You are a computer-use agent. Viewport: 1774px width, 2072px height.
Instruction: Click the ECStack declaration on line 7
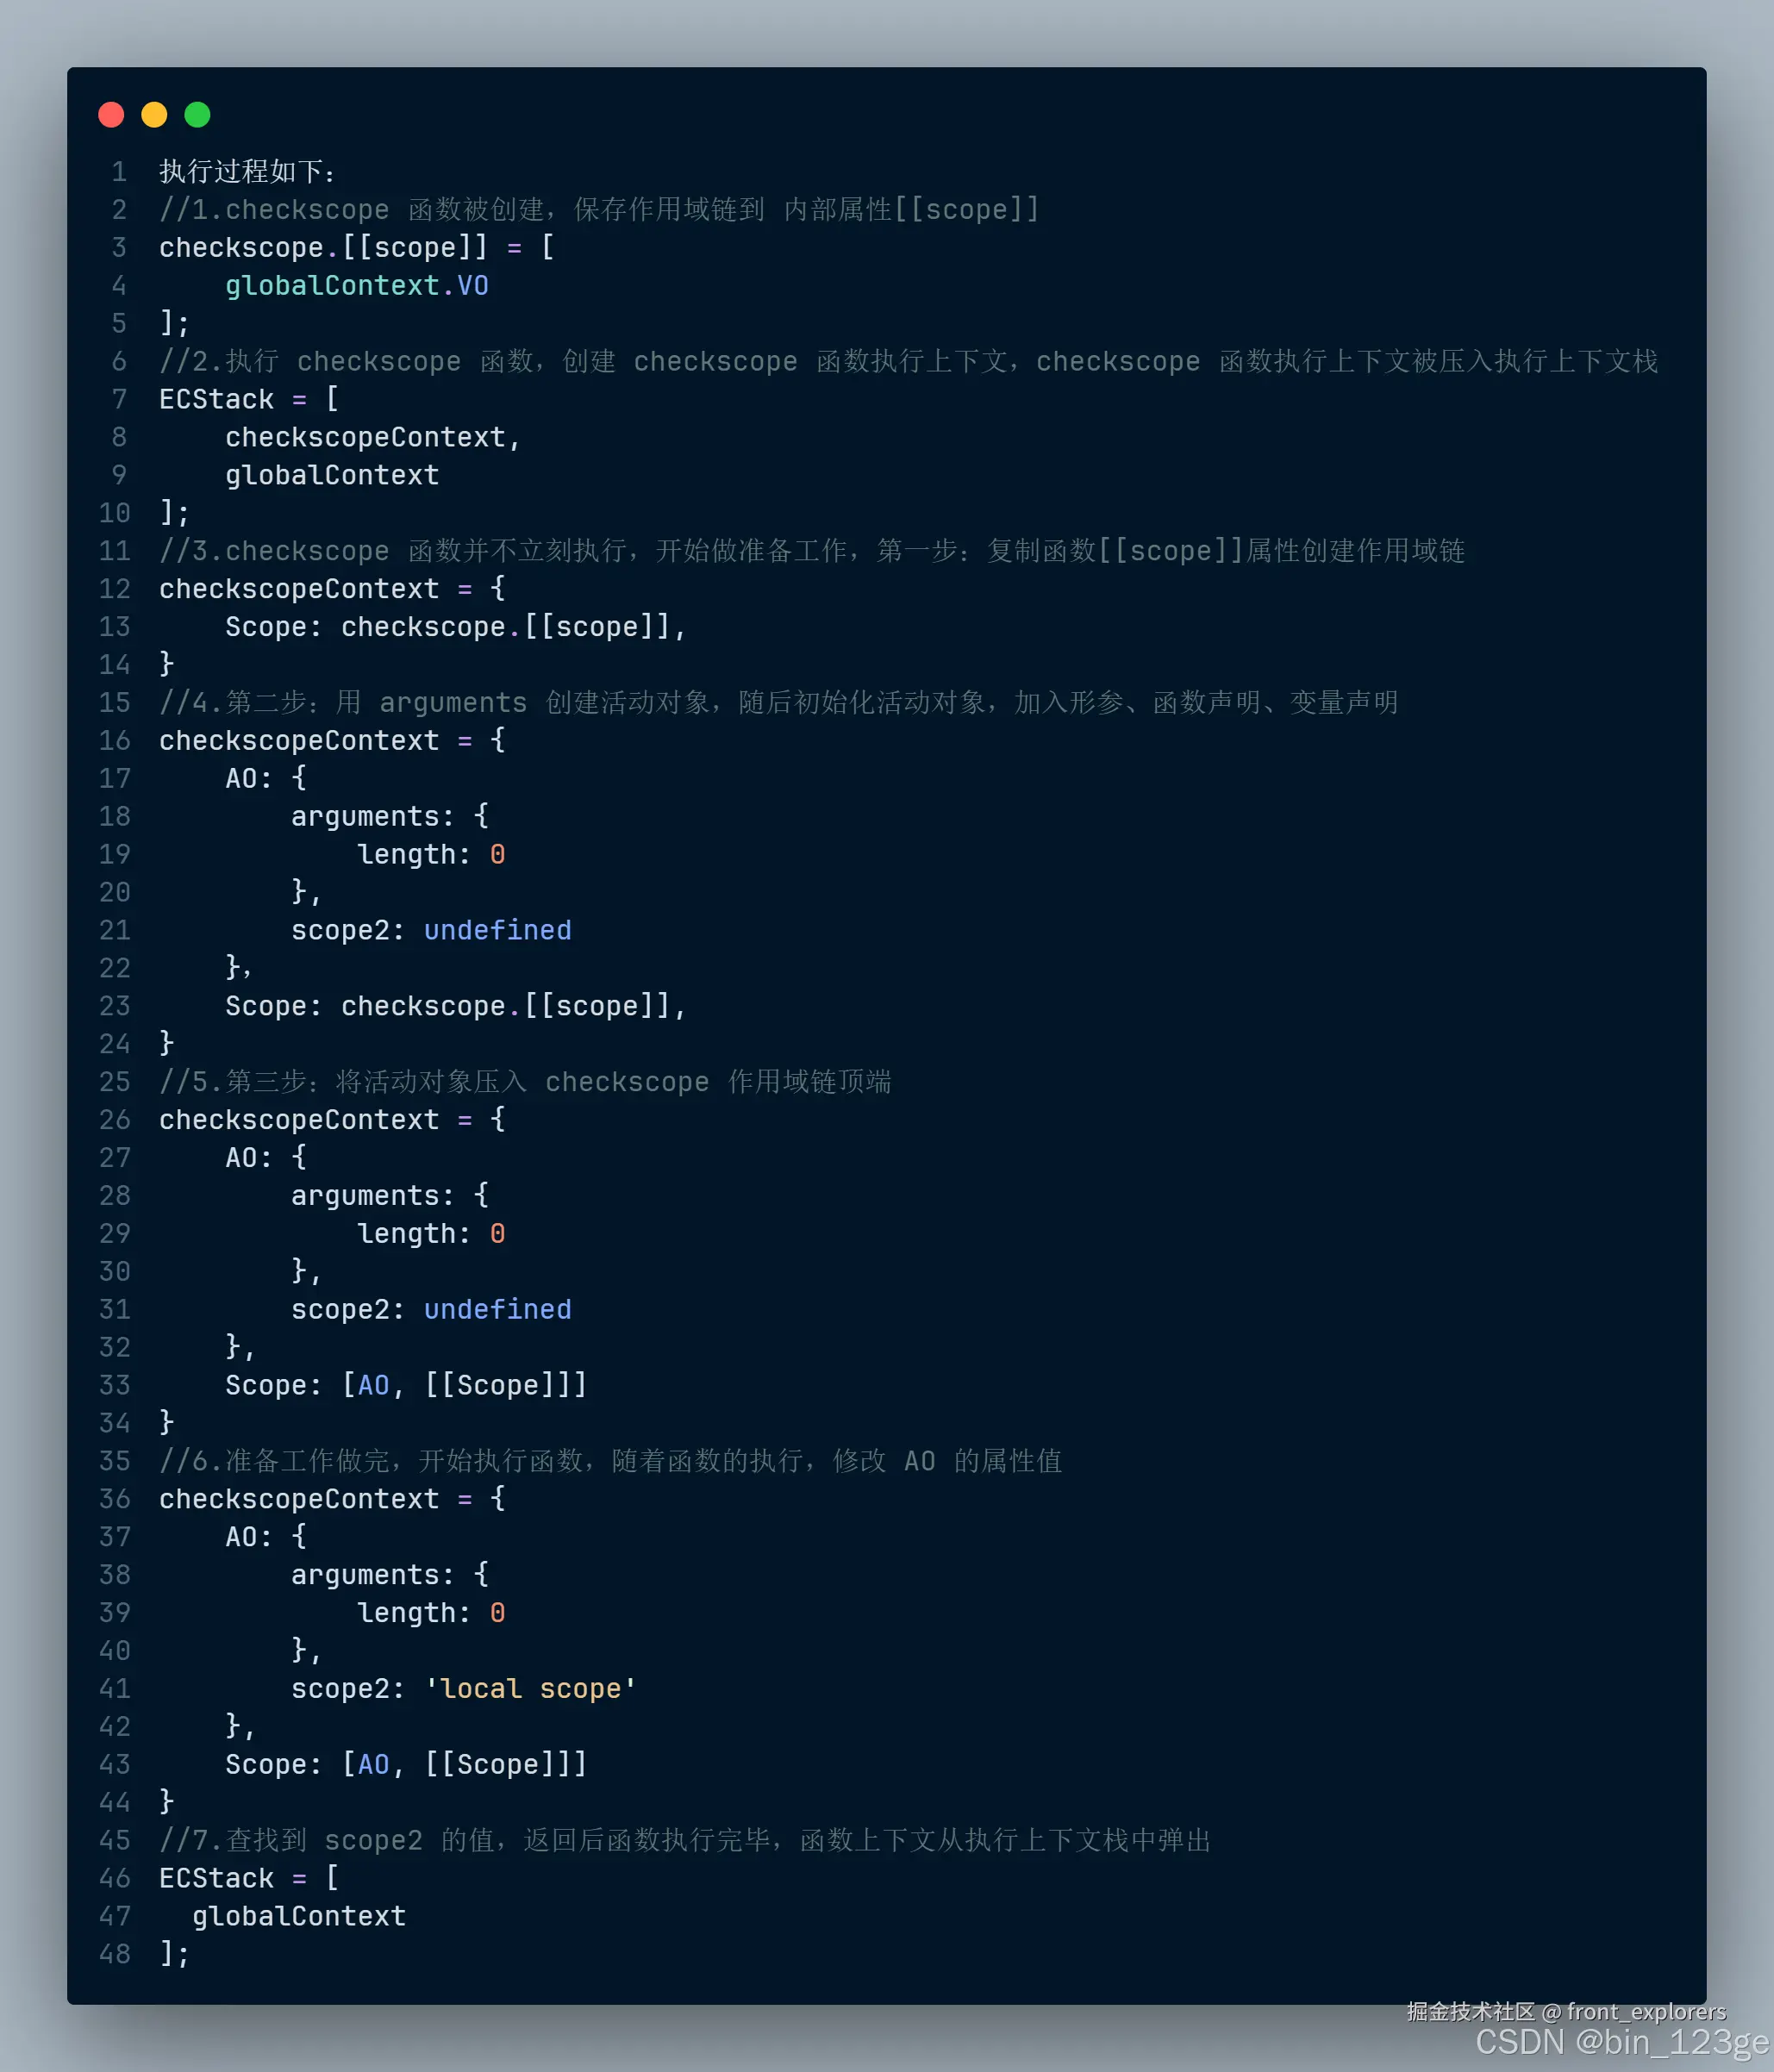[x=216, y=400]
